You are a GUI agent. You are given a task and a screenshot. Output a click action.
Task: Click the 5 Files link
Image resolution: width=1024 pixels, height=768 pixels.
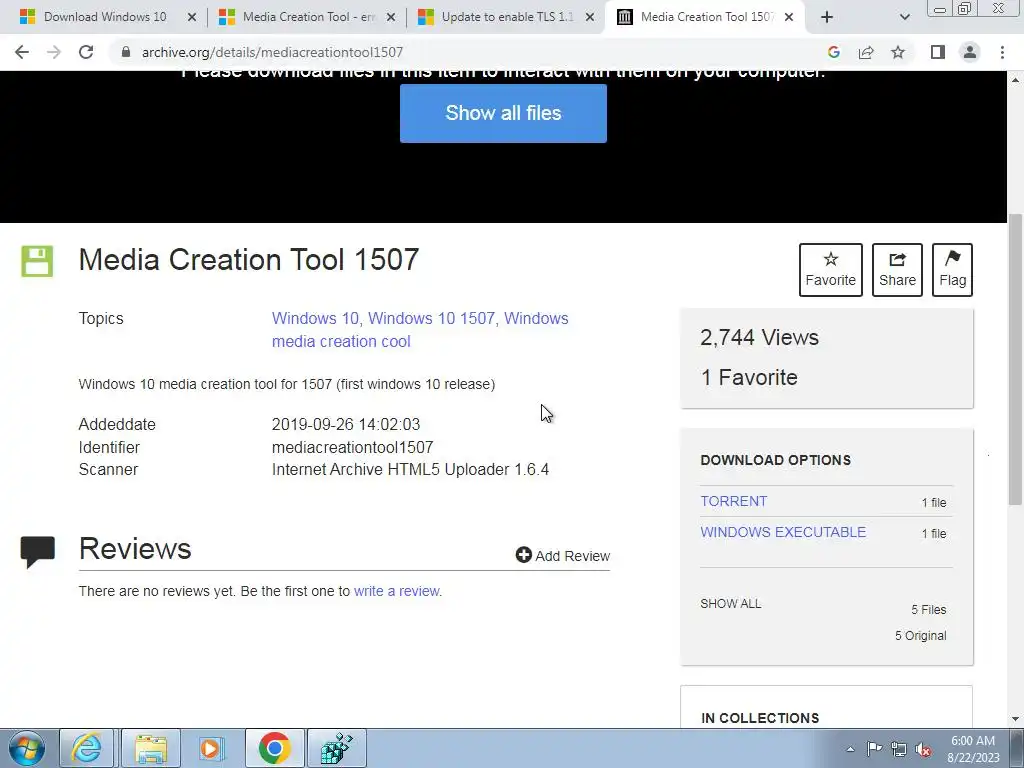pos(929,610)
